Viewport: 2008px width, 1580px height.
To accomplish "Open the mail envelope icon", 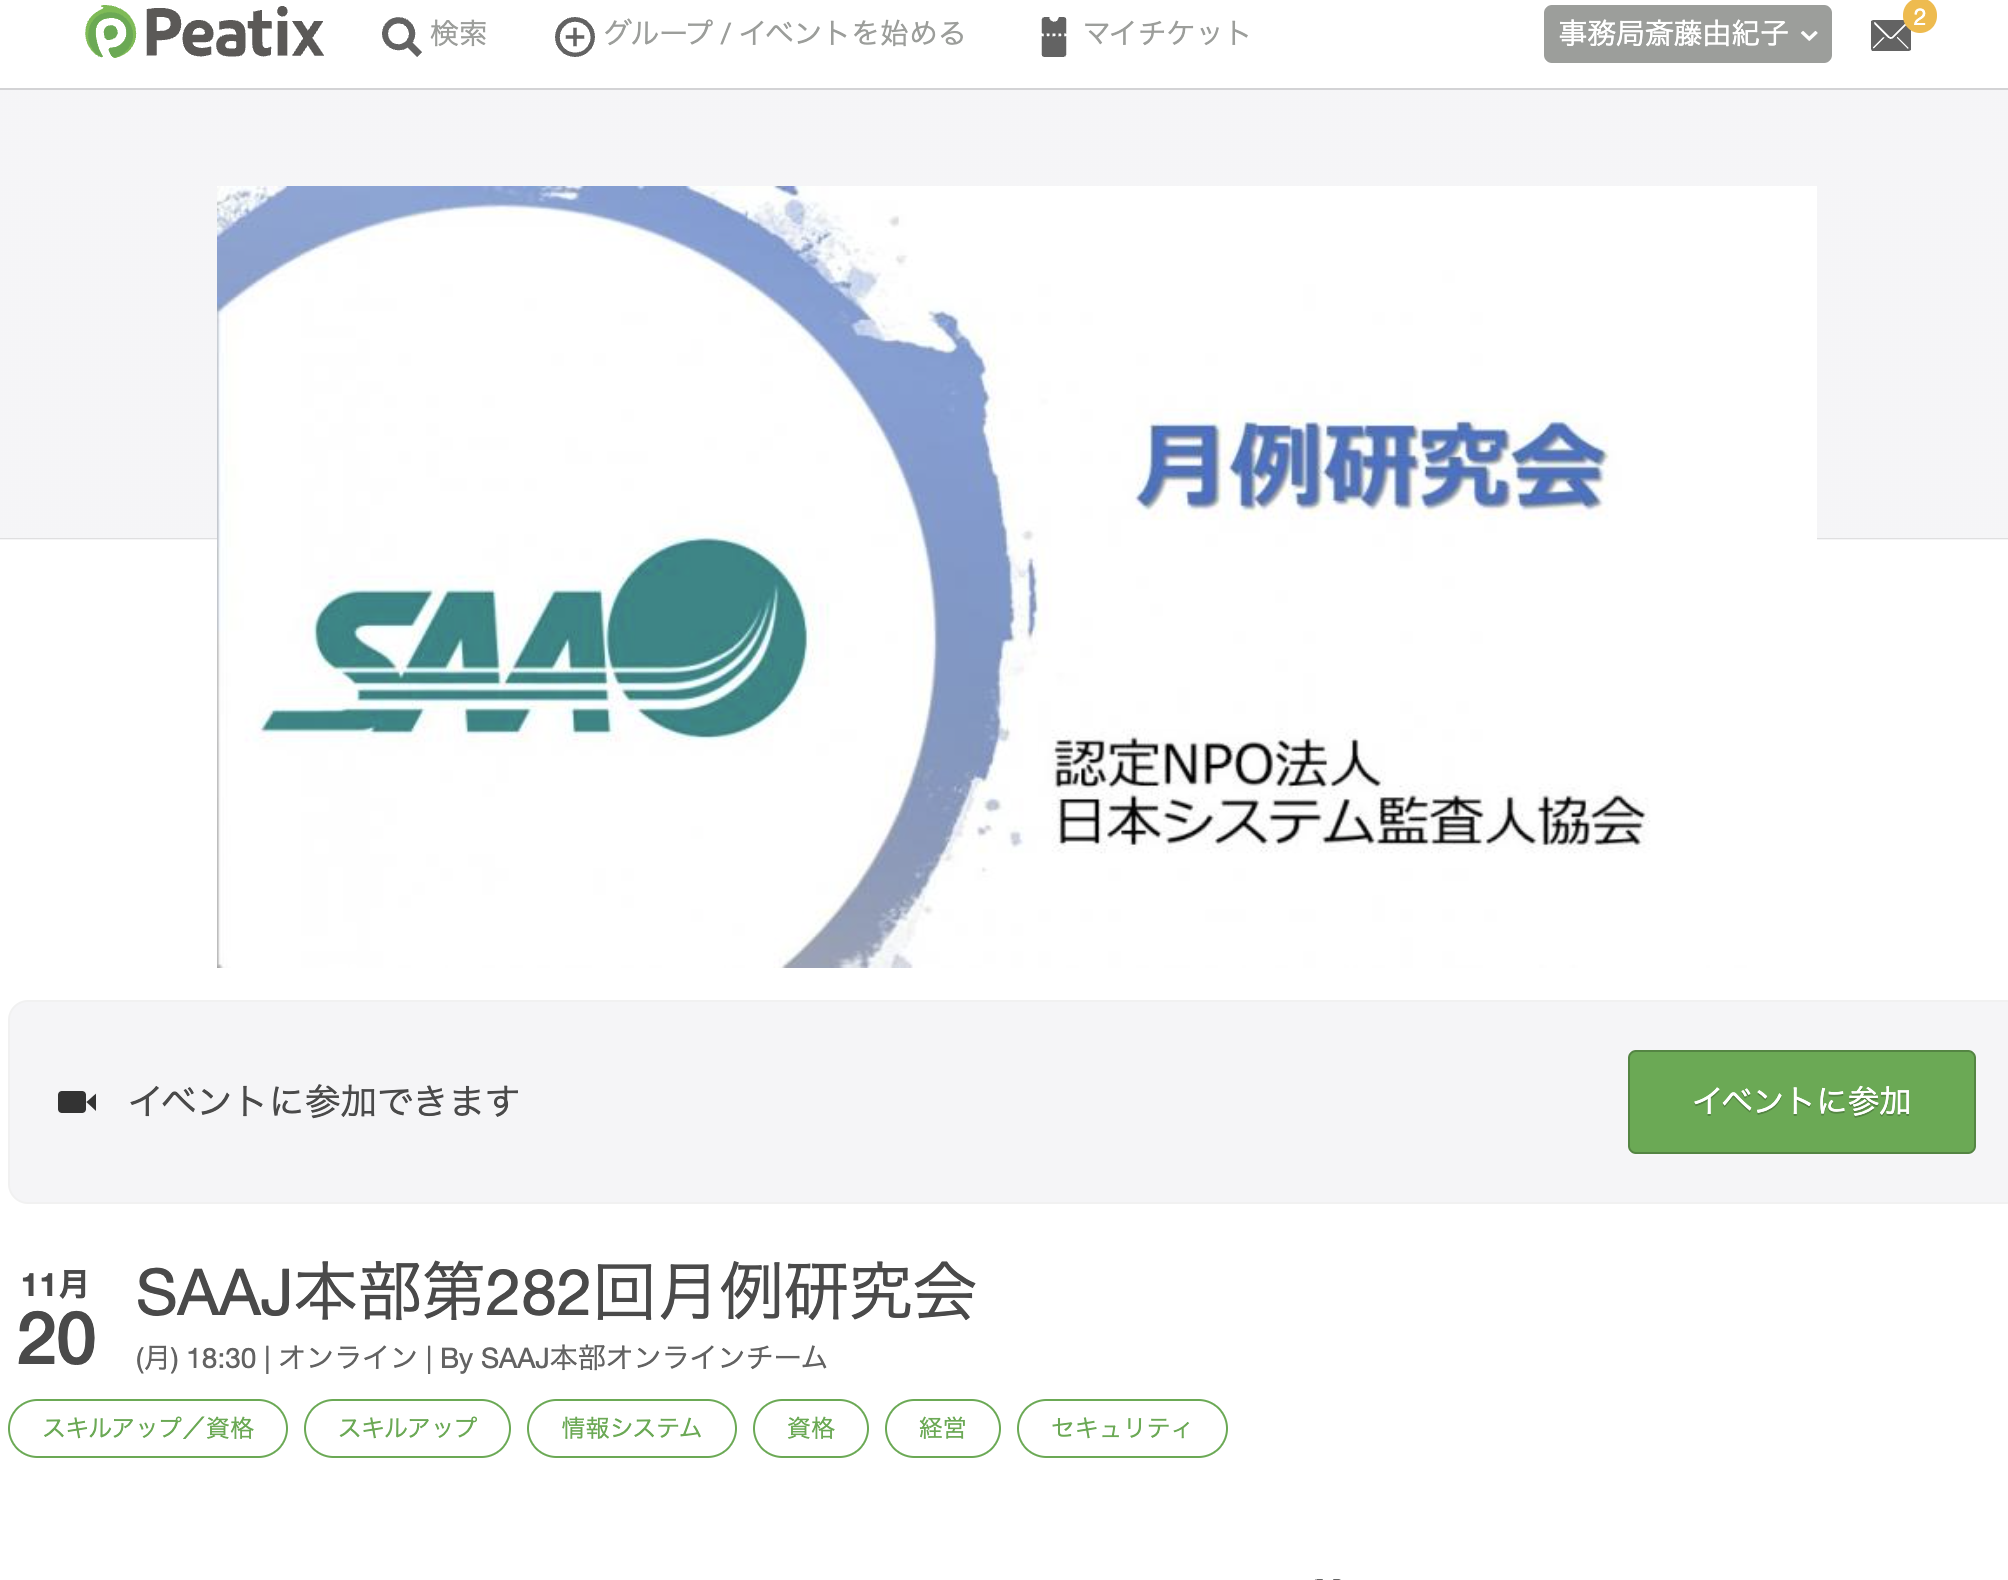I will (x=1890, y=36).
